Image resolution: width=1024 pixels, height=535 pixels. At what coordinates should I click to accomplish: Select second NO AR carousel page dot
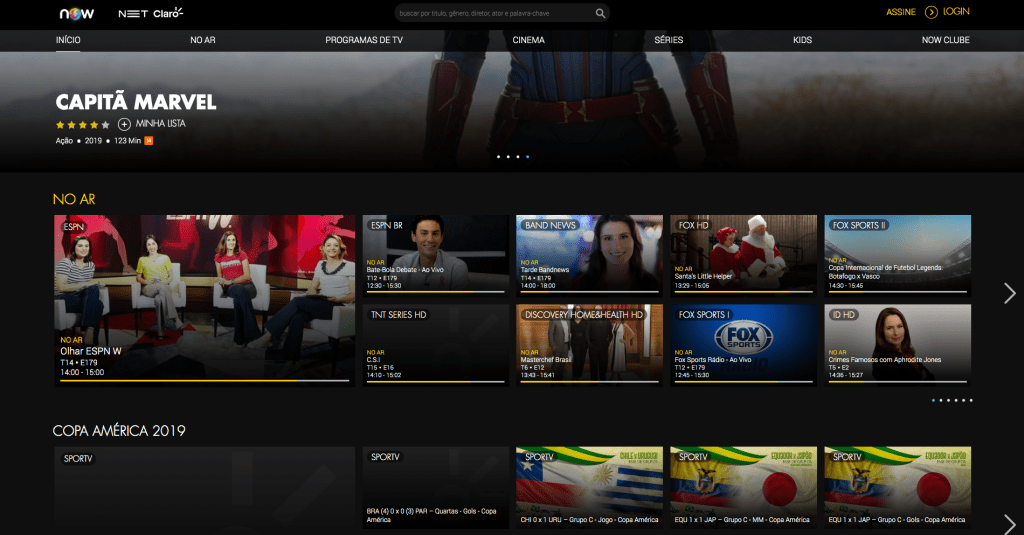click(x=940, y=400)
